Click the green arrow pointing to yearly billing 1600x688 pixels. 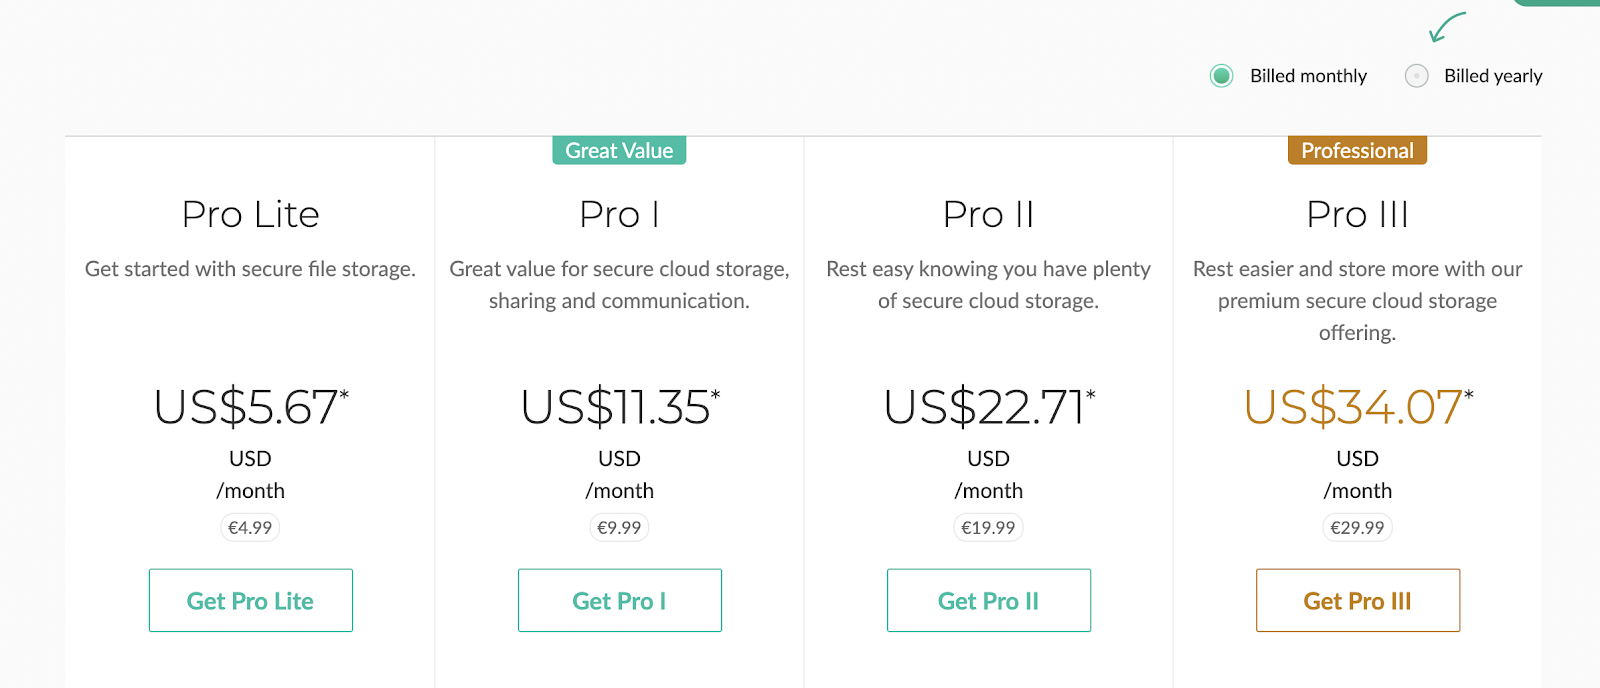1446,27
